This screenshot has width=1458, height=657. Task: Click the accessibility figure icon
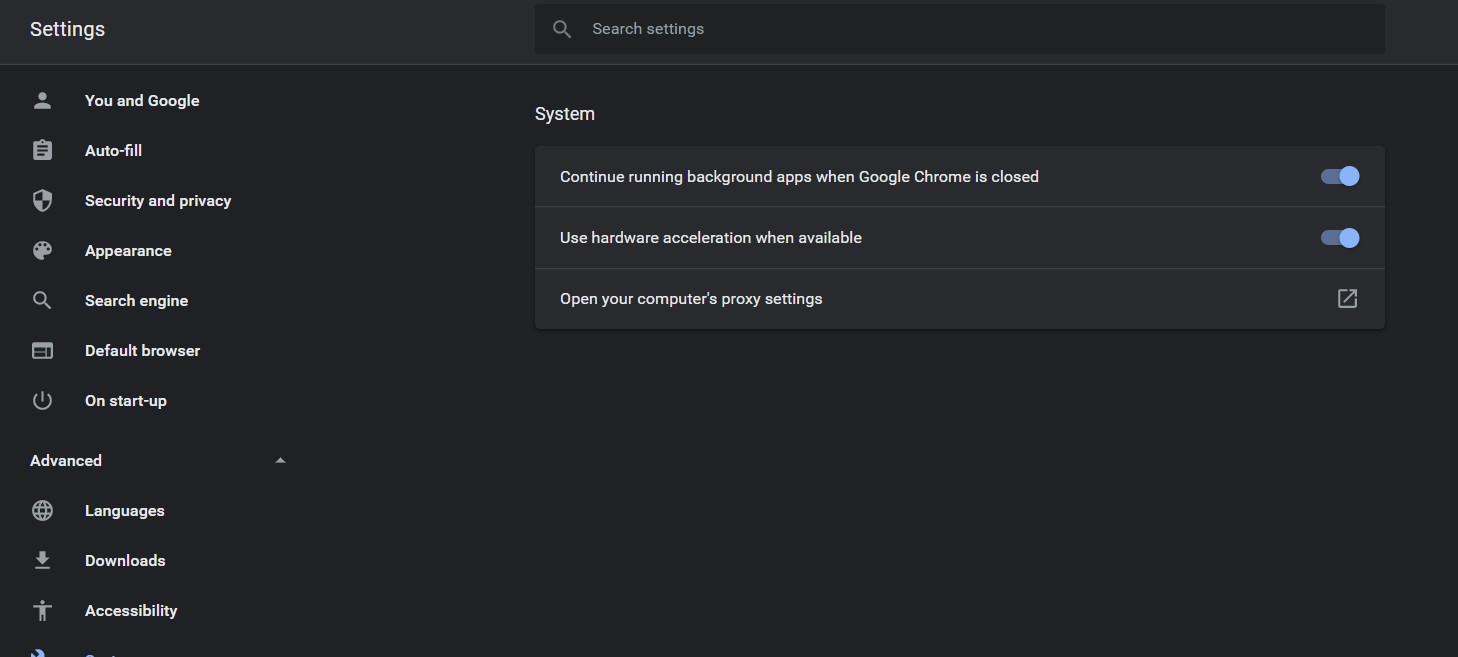42,611
